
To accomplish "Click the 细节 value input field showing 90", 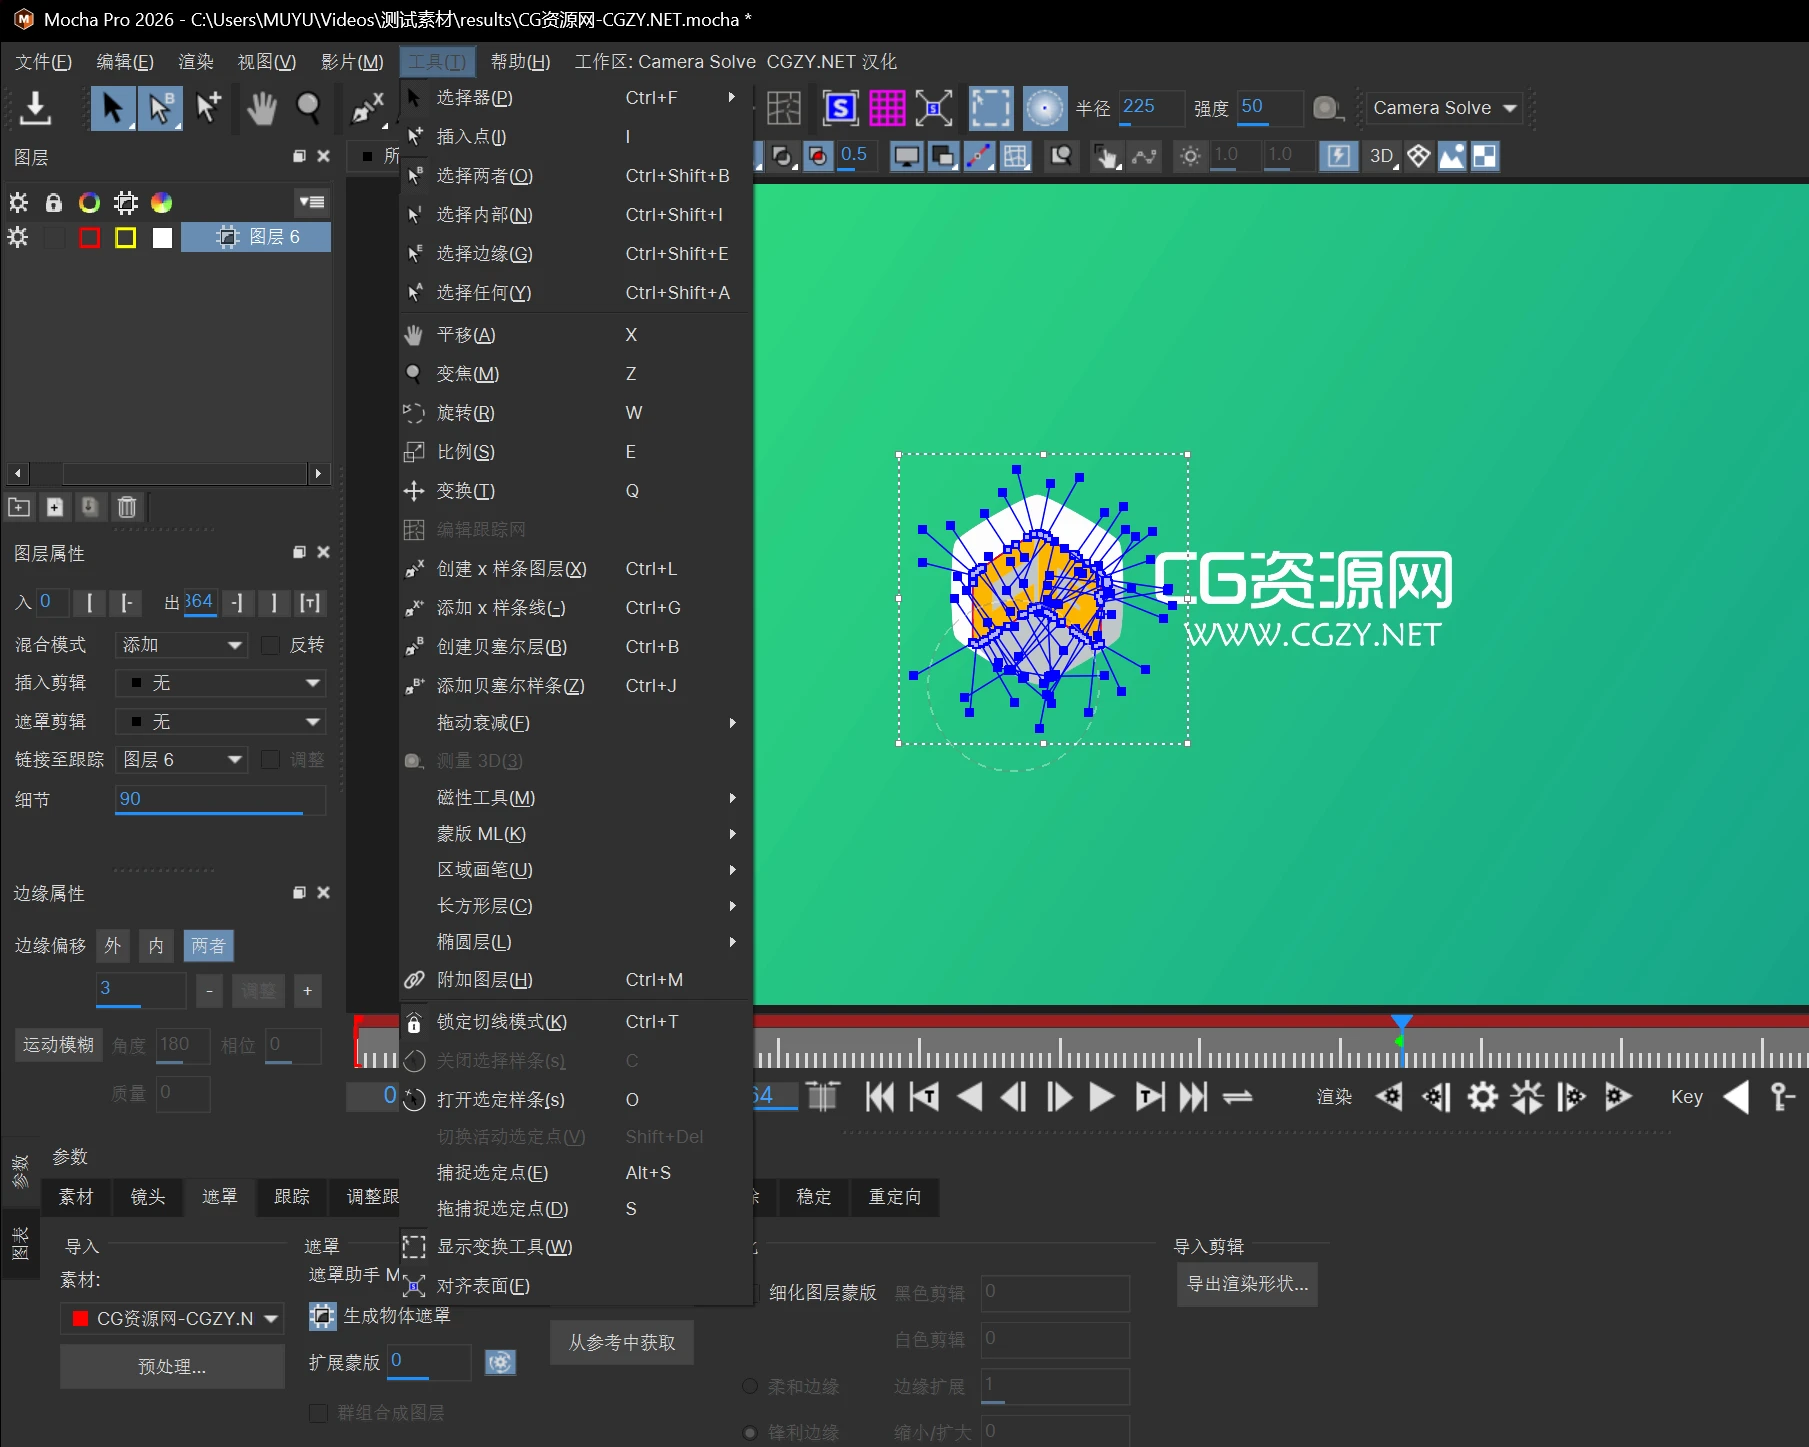I will (x=218, y=799).
